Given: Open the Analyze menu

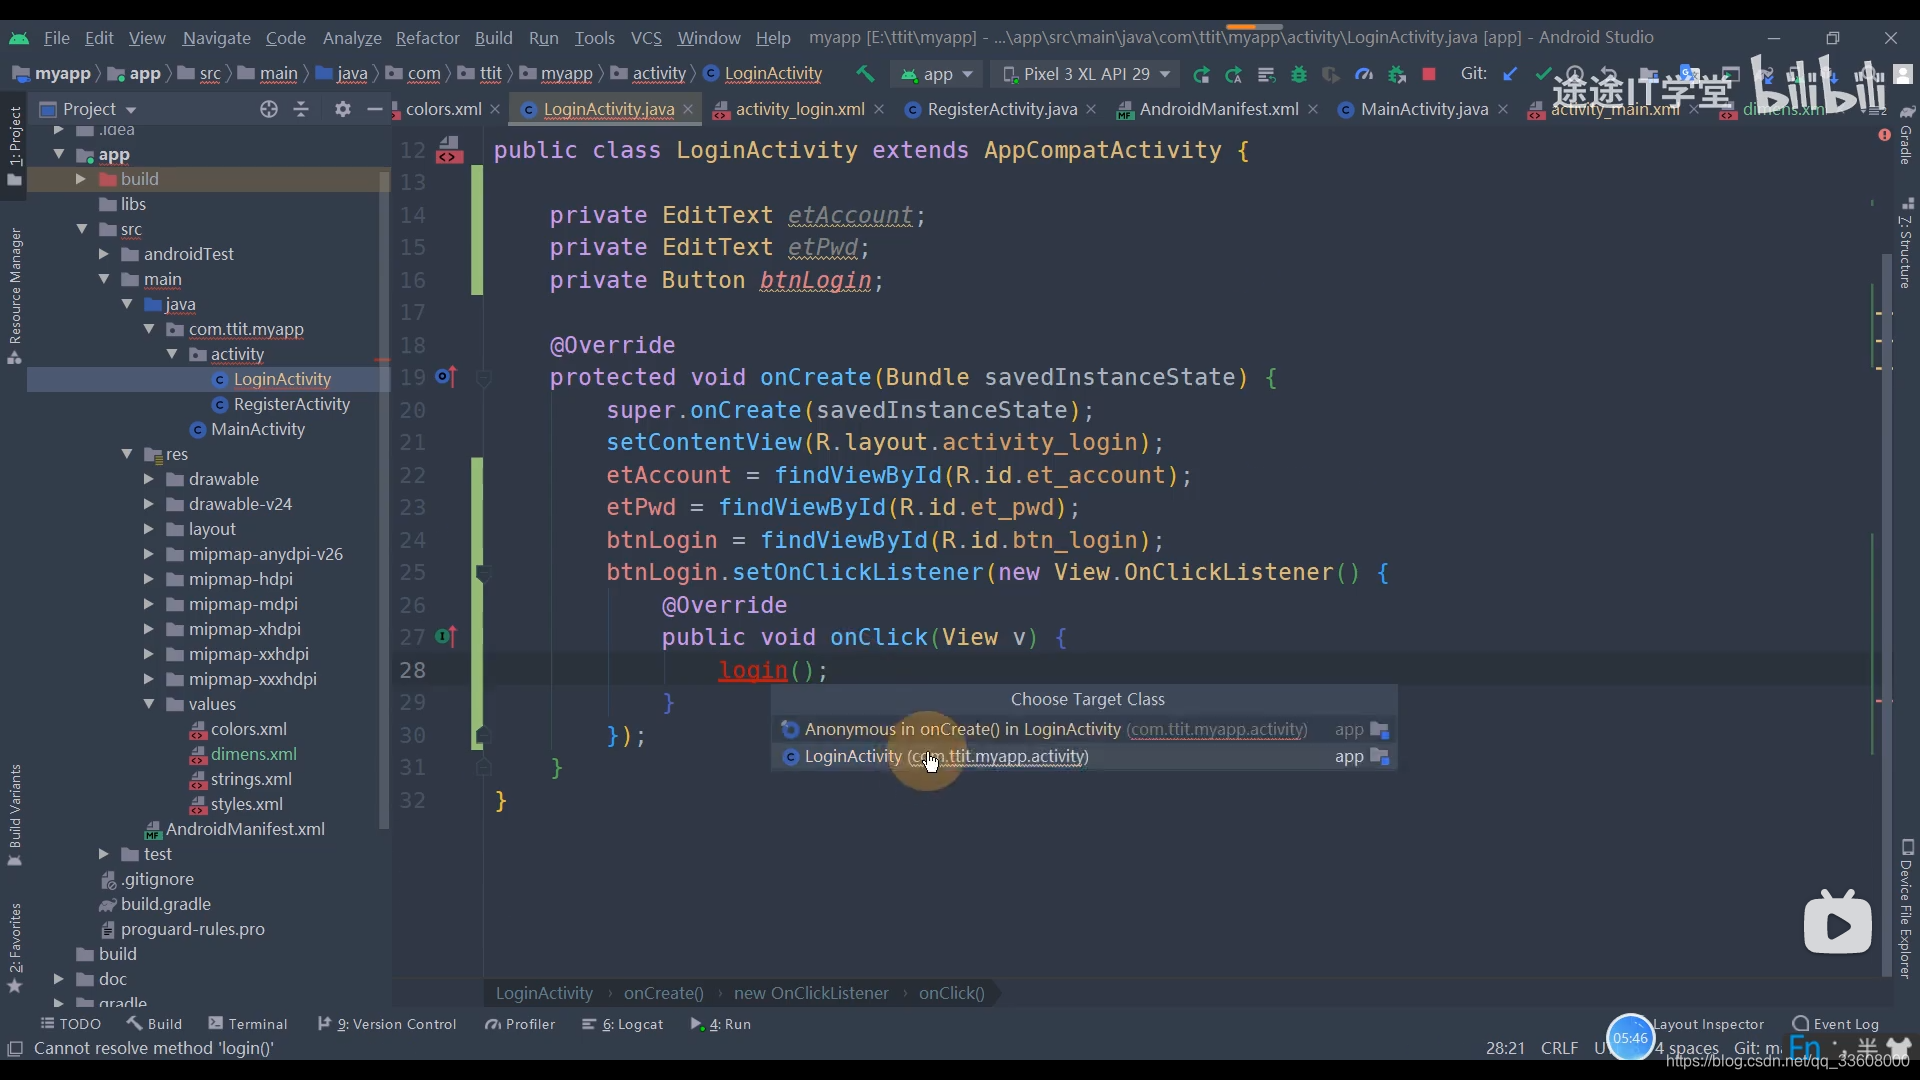Looking at the screenshot, I should (x=352, y=38).
